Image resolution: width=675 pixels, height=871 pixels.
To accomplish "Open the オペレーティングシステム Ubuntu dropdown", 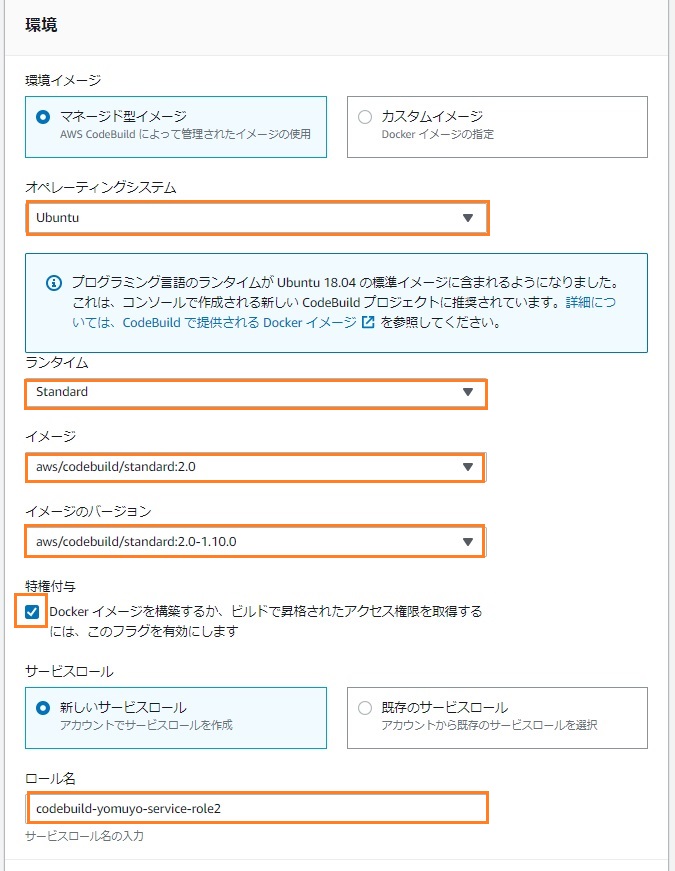I will point(257,218).
